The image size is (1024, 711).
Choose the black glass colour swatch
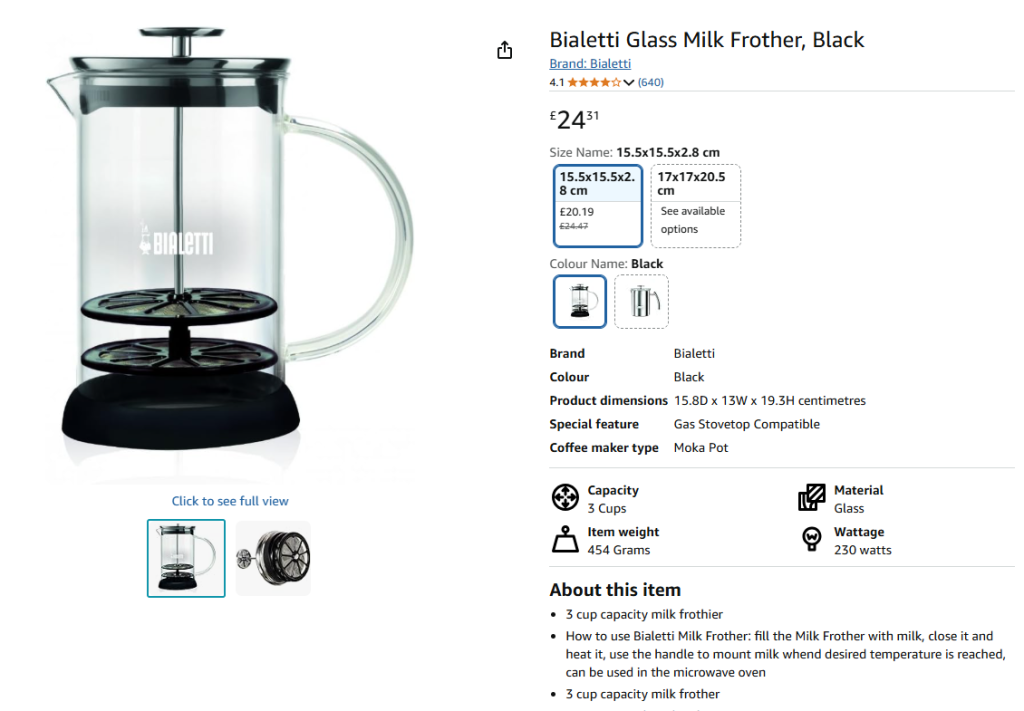(580, 301)
